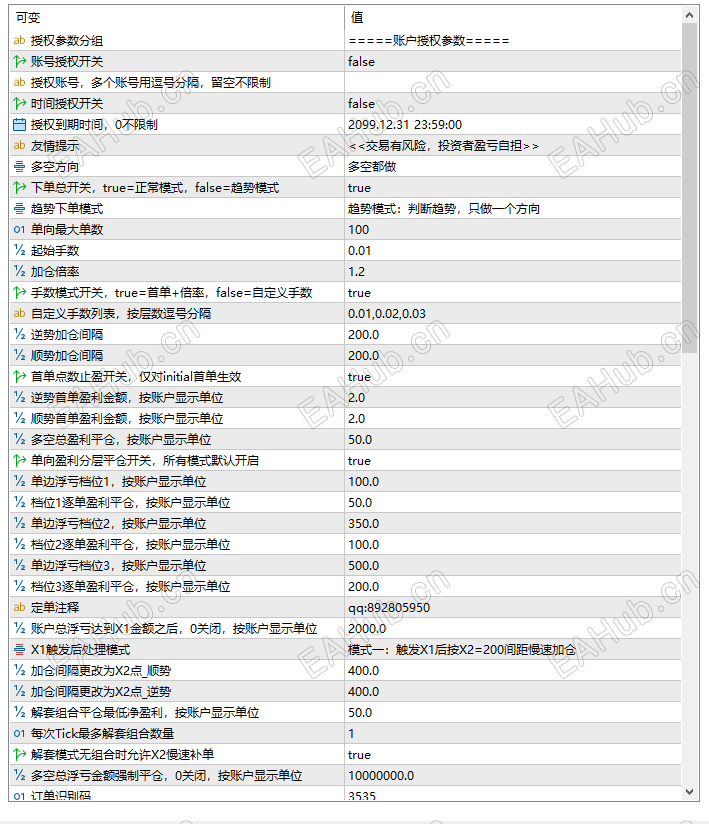Image resolution: width=709 pixels, height=824 pixels.
Task: Click the string icon beside 定单注释
Action: coord(19,607)
